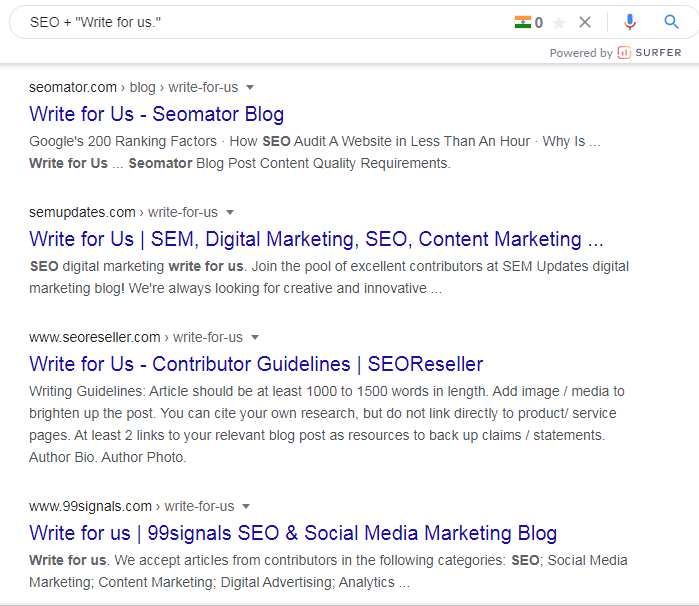699x606 pixels.
Task: Open the SEM, Digital Marketing result title
Action: tap(316, 239)
